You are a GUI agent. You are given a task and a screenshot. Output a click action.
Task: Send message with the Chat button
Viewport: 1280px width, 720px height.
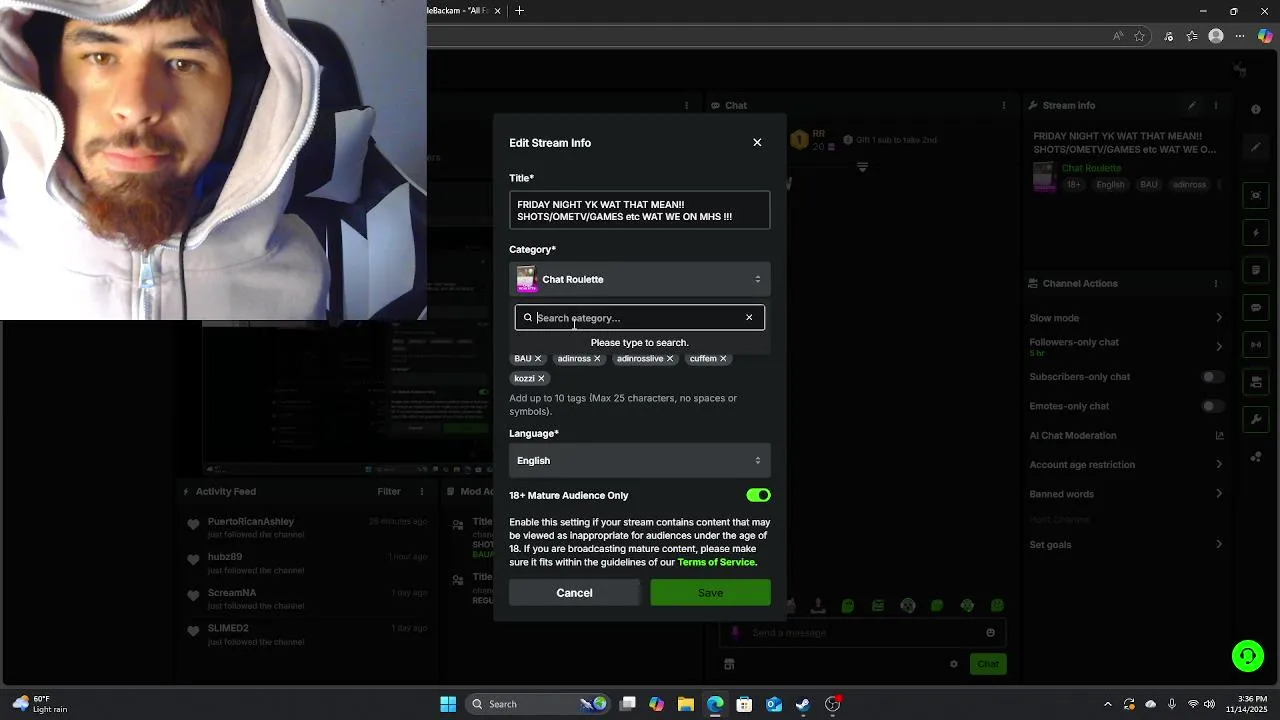tap(988, 664)
